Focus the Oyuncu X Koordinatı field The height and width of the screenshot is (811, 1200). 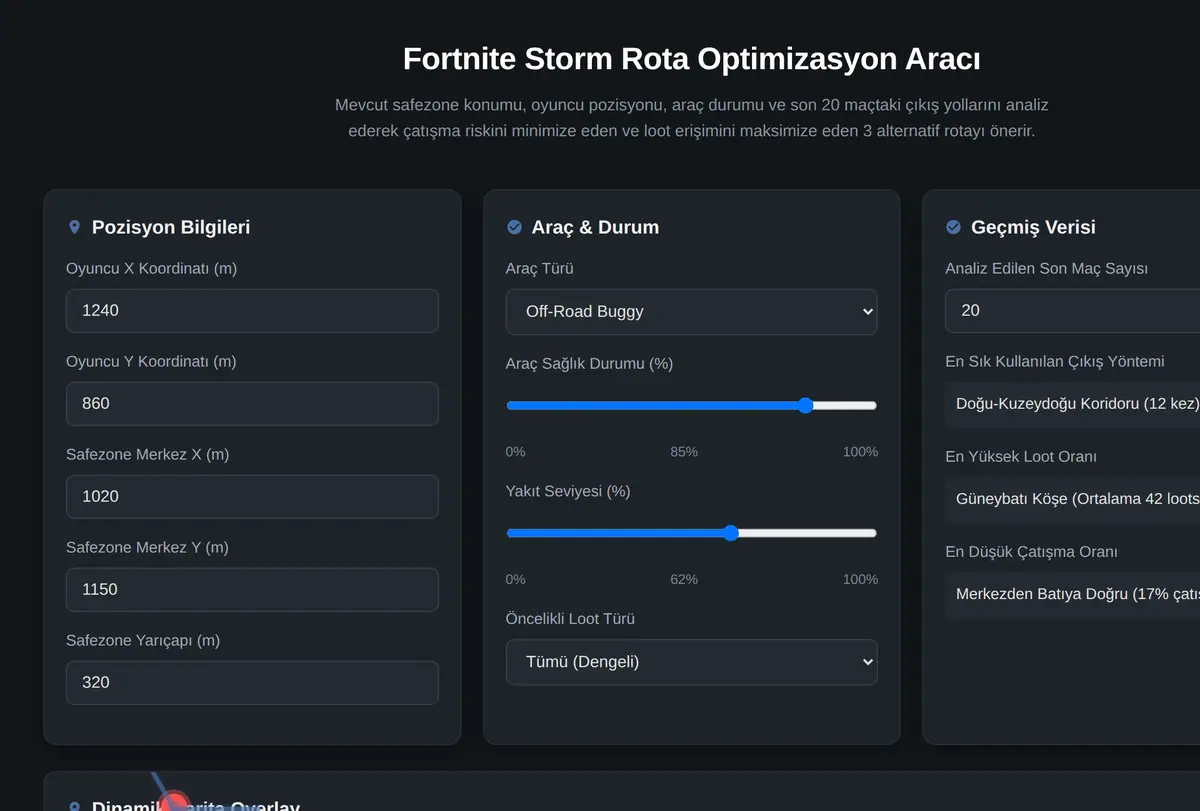pos(252,311)
